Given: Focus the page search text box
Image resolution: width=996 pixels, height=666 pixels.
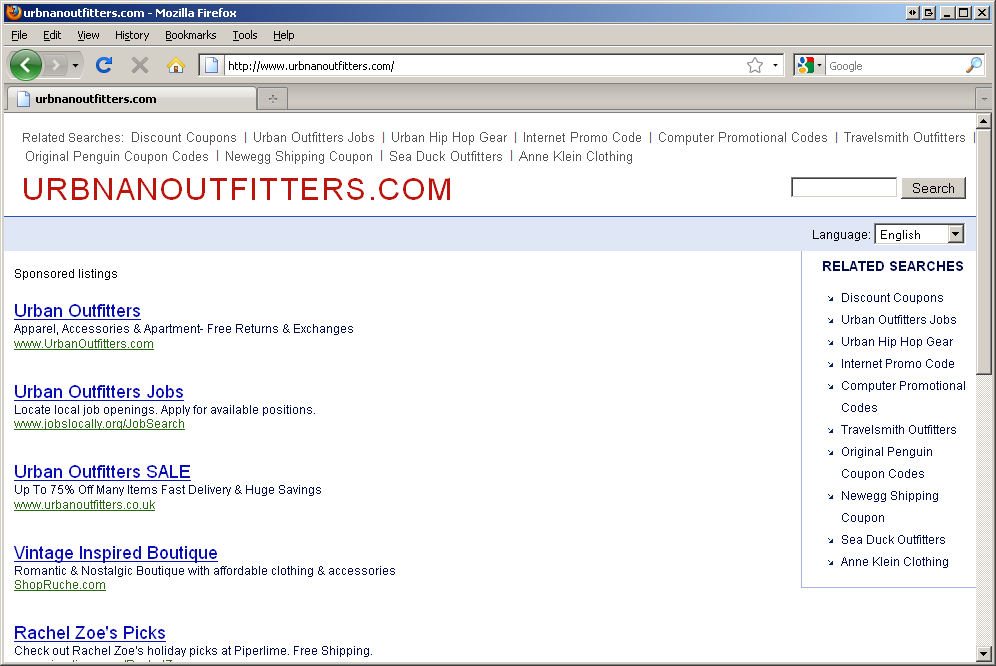Looking at the screenshot, I should tap(844, 187).
